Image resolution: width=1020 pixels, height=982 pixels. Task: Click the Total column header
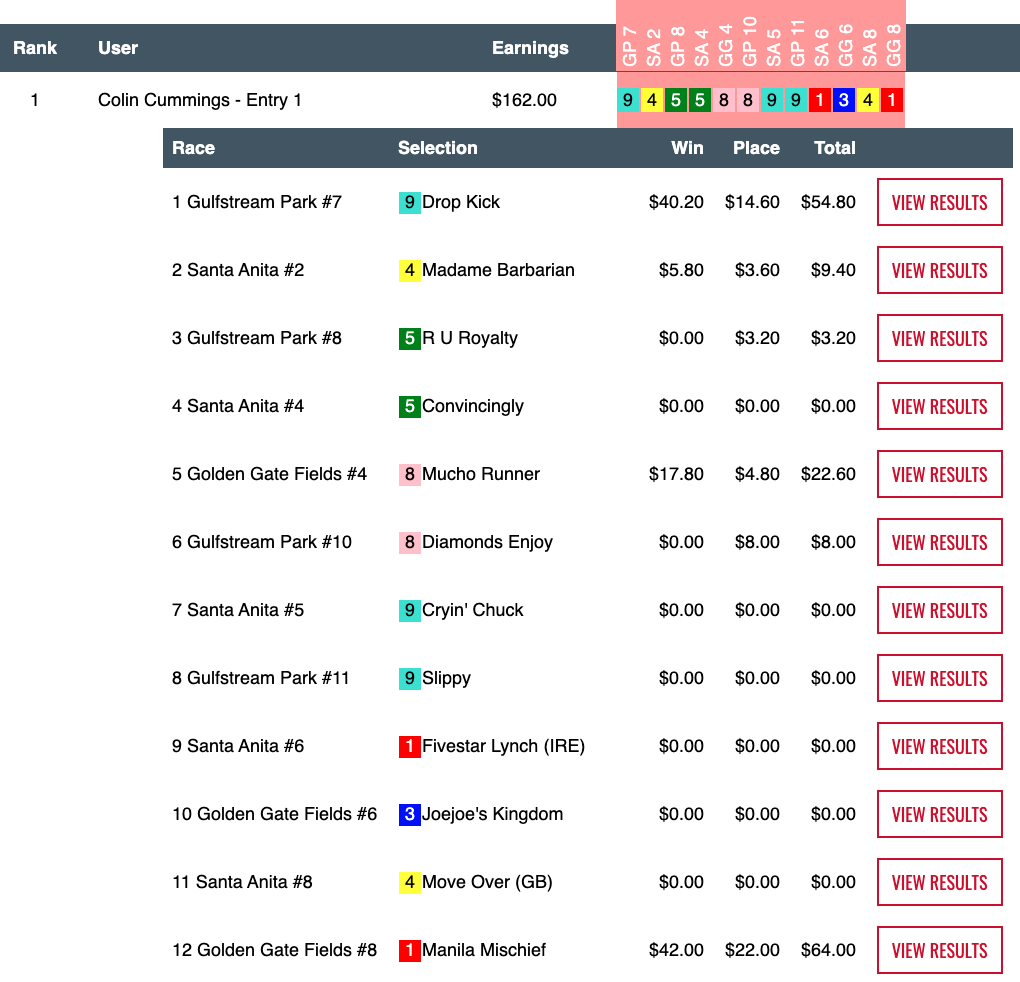coord(834,148)
